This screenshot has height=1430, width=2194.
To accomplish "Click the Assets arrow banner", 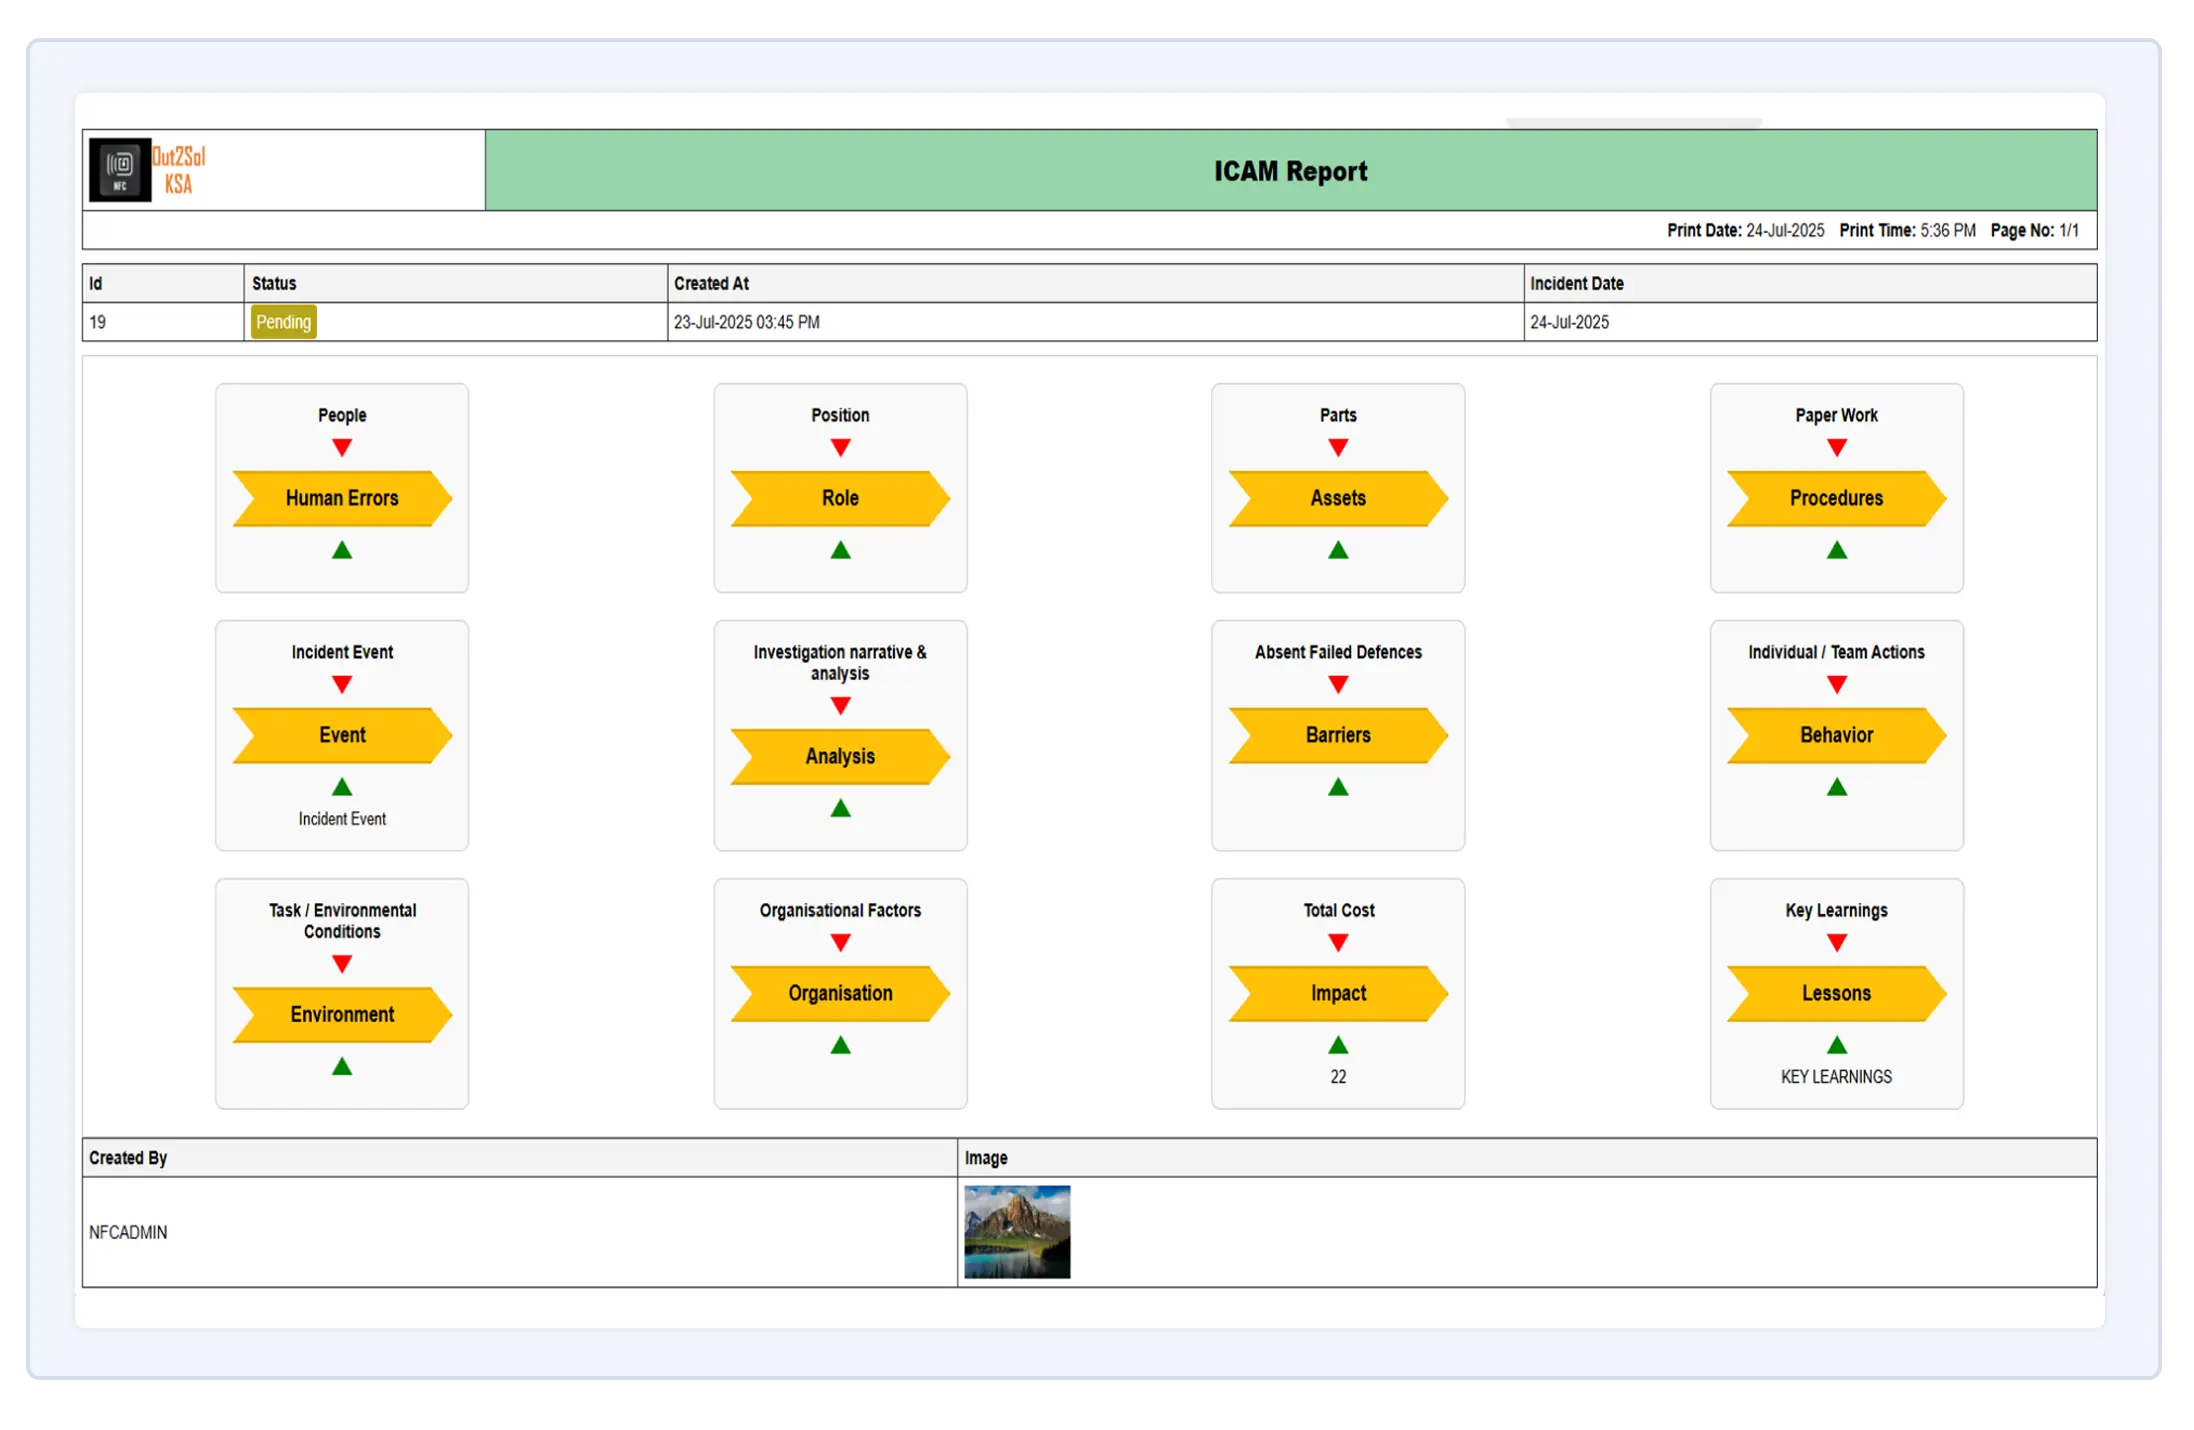I will coord(1338,498).
